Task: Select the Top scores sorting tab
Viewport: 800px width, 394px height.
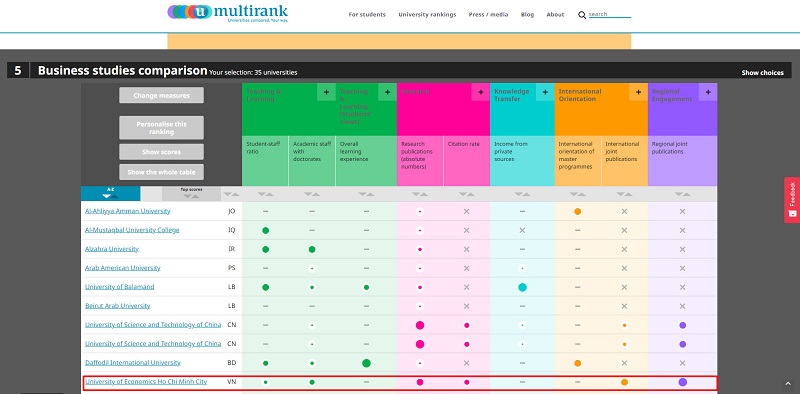Action: [x=191, y=193]
